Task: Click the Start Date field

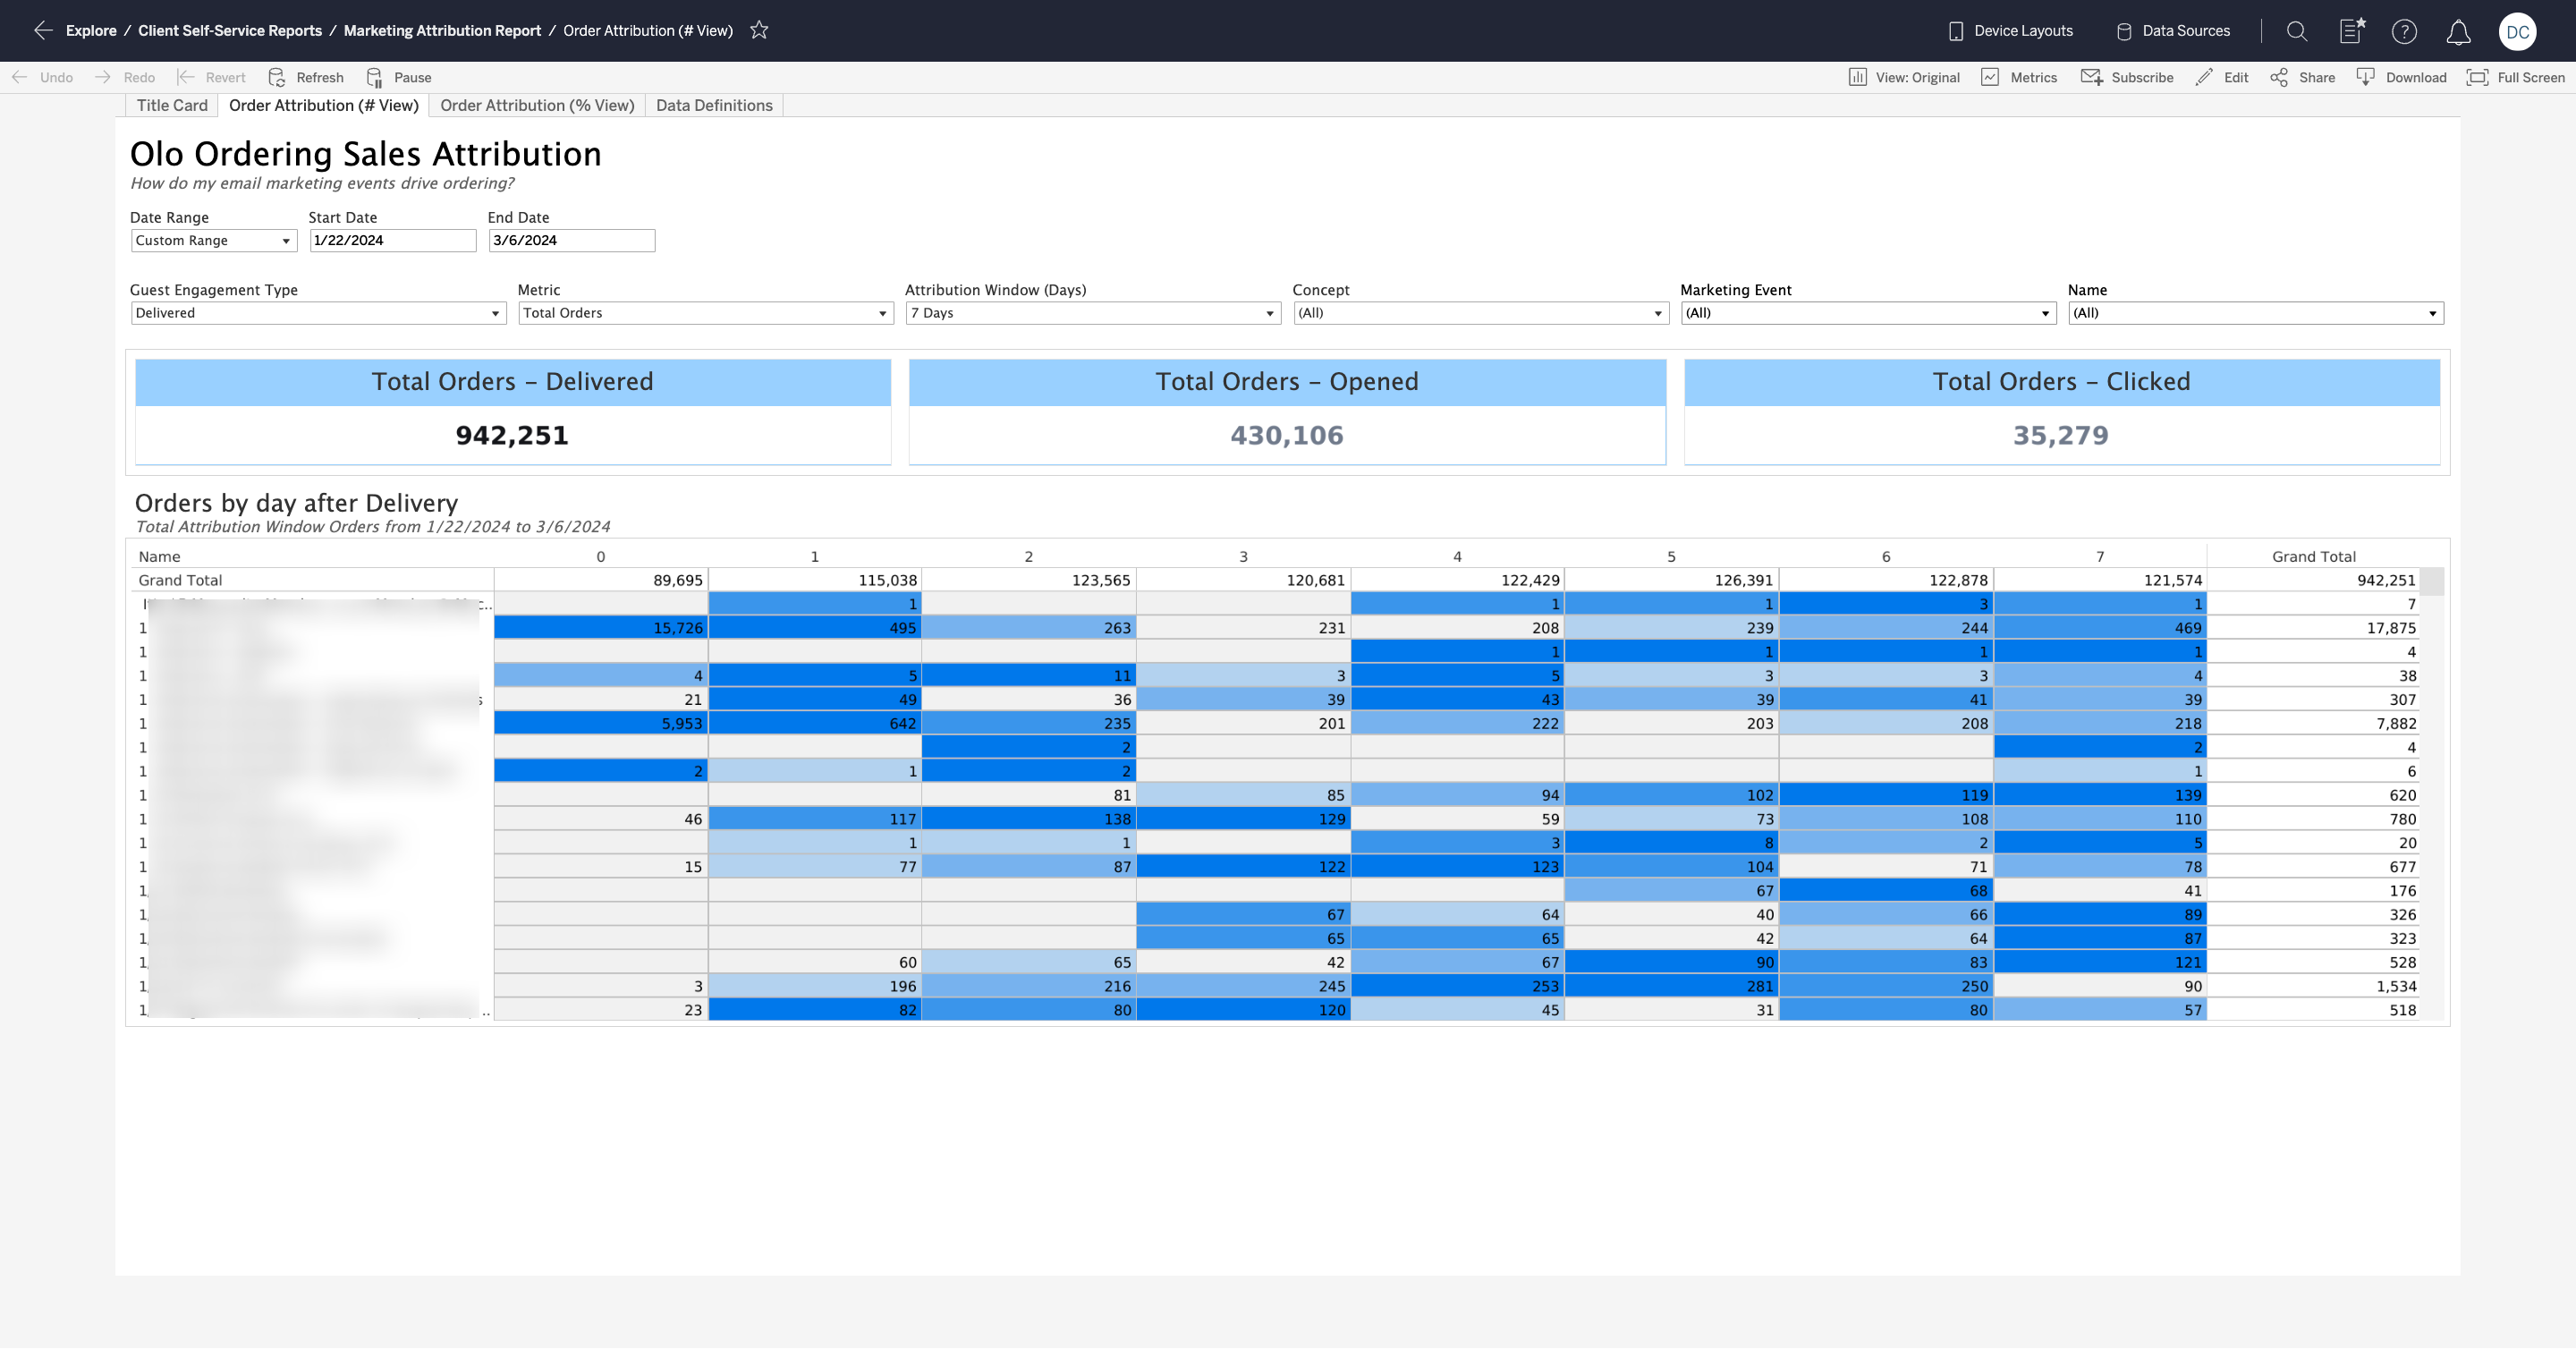Action: click(393, 240)
